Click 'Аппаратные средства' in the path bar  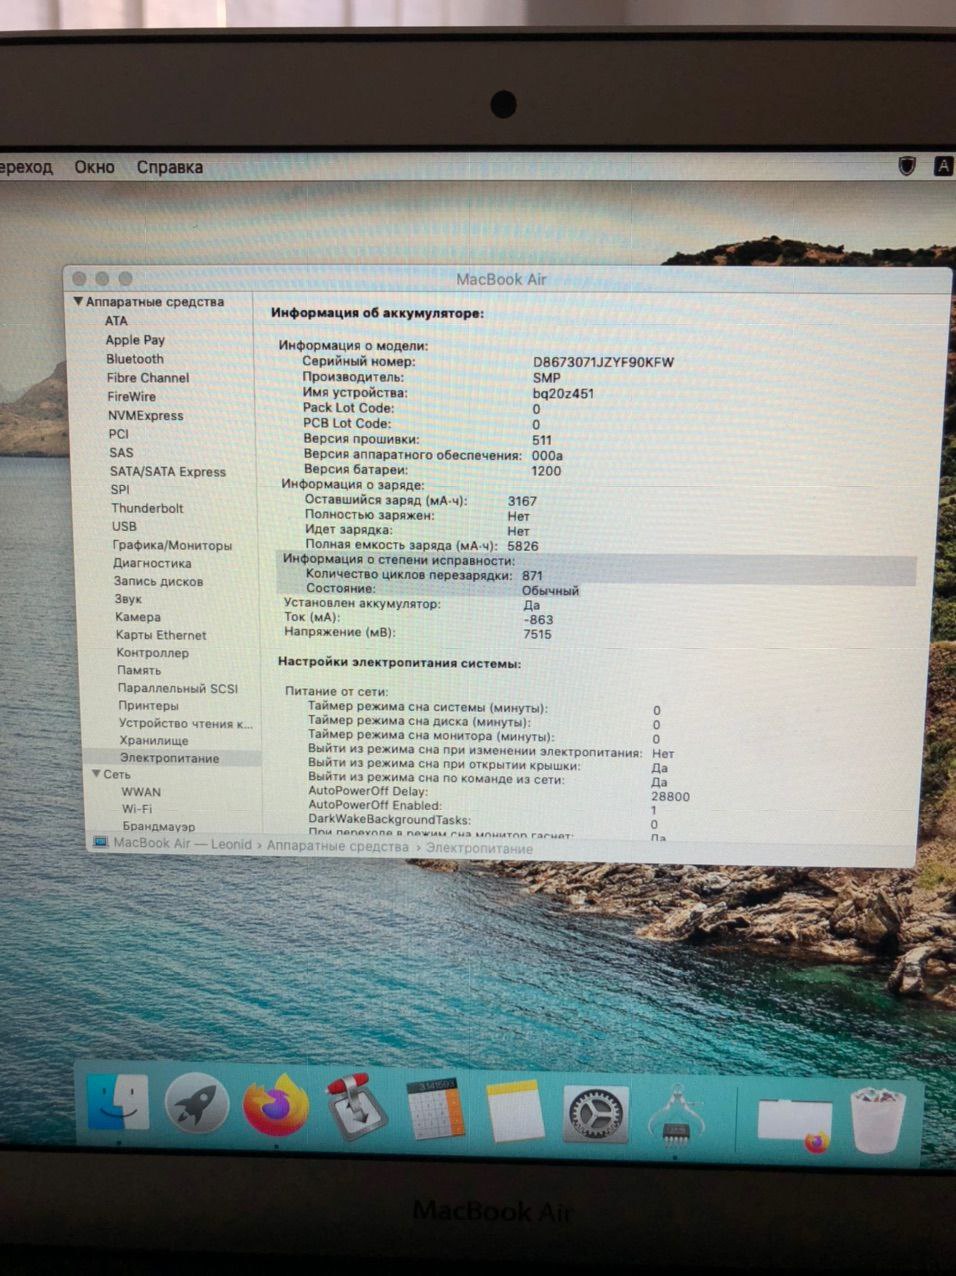pos(338,847)
